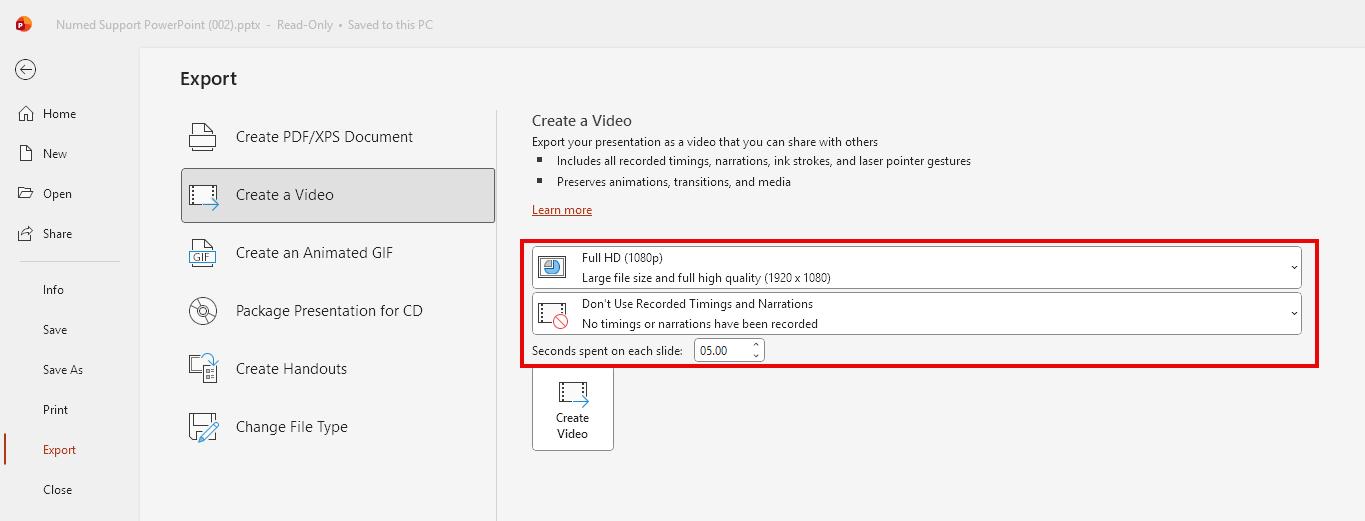Click the Home house icon

pos(26,114)
